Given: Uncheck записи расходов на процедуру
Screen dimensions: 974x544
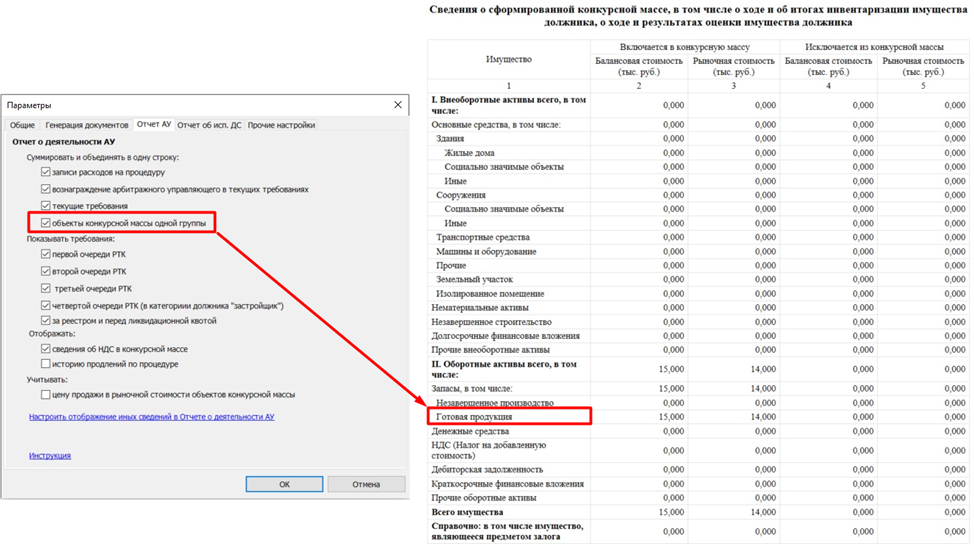Looking at the screenshot, I should coord(46,172).
